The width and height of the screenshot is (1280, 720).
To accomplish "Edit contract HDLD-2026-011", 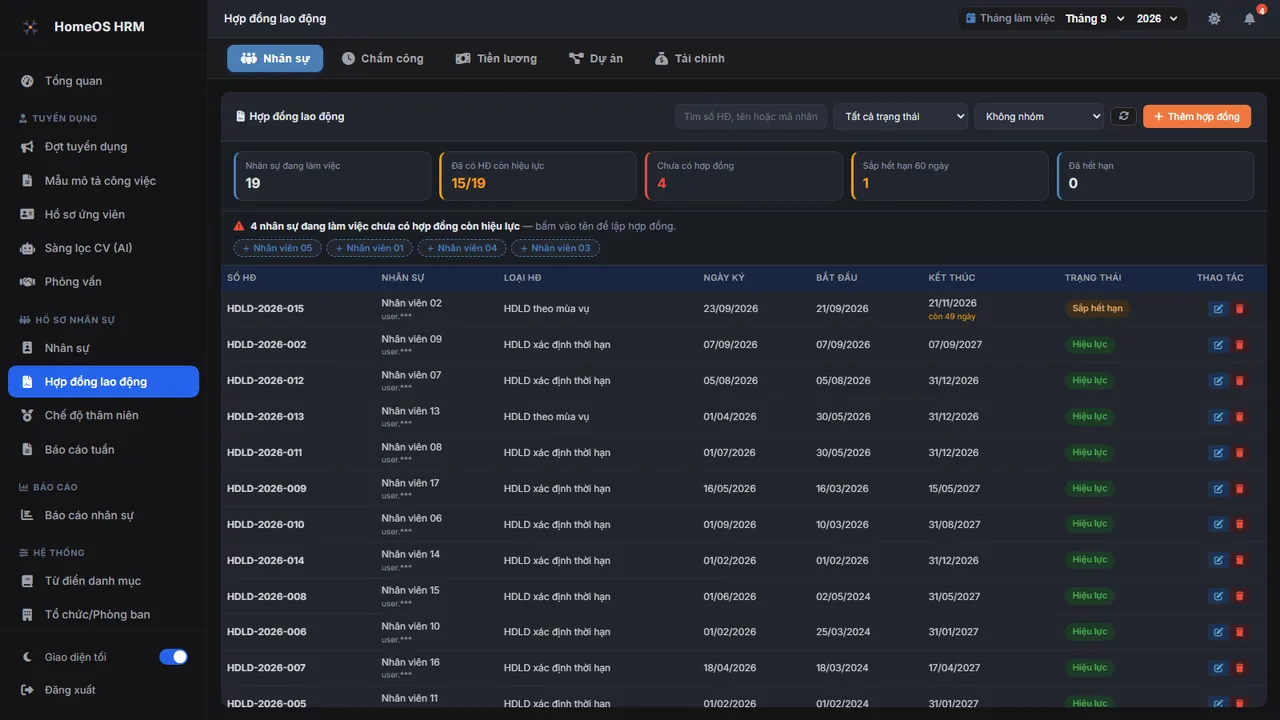I will tap(1218, 453).
